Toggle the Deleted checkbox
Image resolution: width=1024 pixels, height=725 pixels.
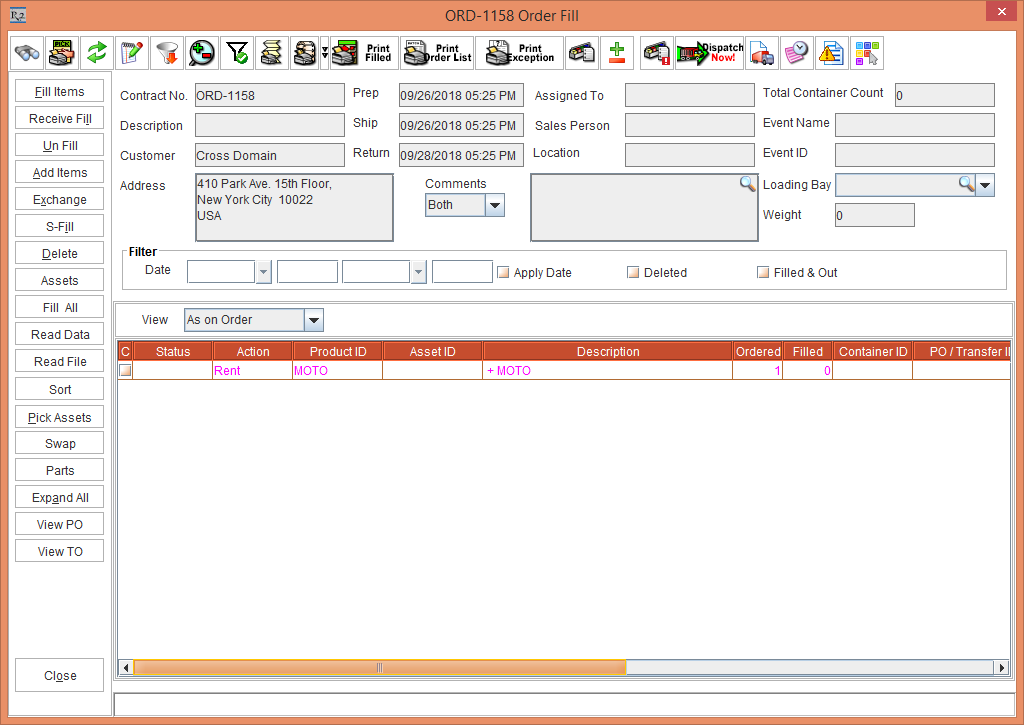pos(633,272)
